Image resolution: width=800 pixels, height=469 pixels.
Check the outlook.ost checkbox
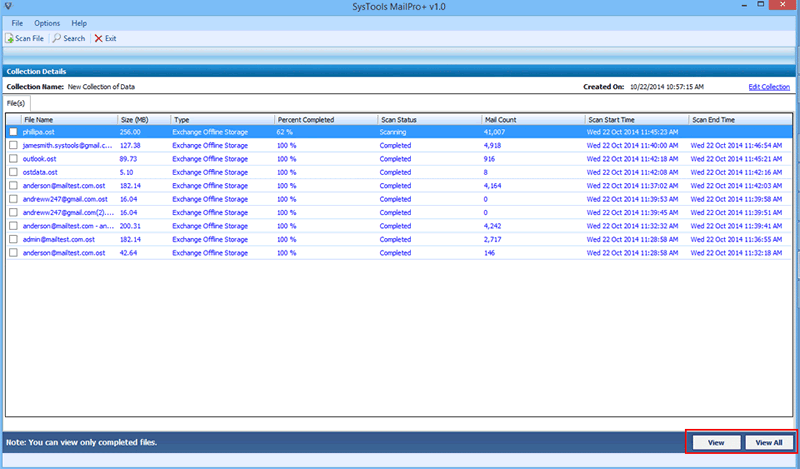[x=13, y=159]
